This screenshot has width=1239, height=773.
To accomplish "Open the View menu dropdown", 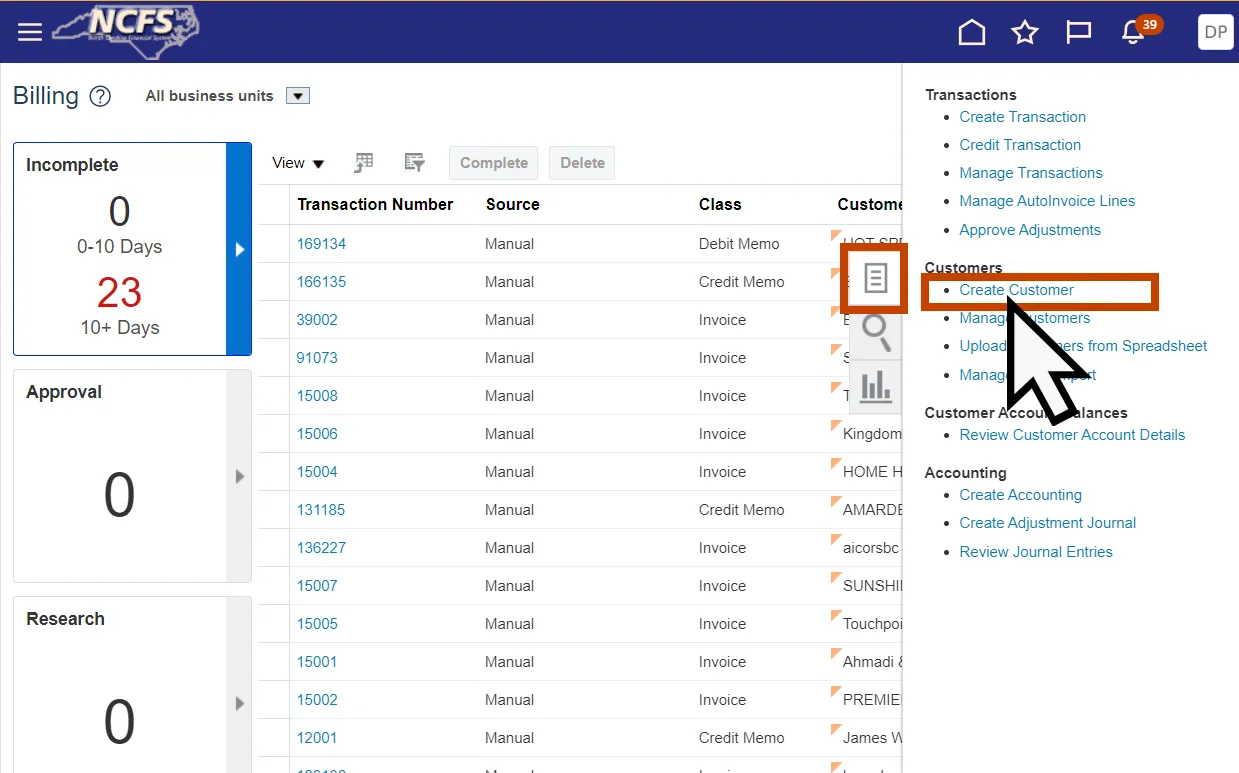I will [x=299, y=163].
